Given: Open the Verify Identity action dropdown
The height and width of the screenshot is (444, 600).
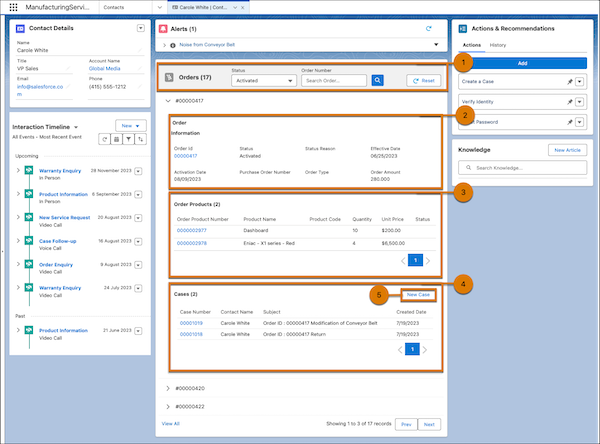Looking at the screenshot, I should coord(579,102).
